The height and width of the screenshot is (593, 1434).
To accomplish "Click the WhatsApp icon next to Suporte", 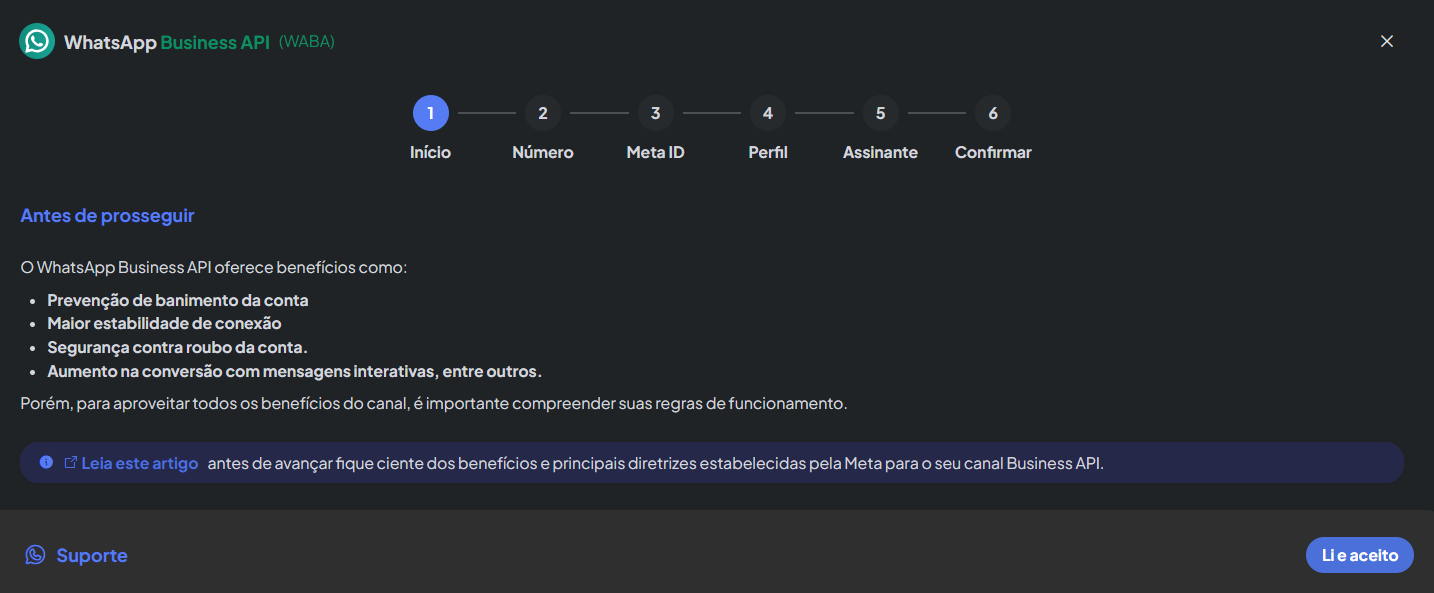I will [x=35, y=555].
